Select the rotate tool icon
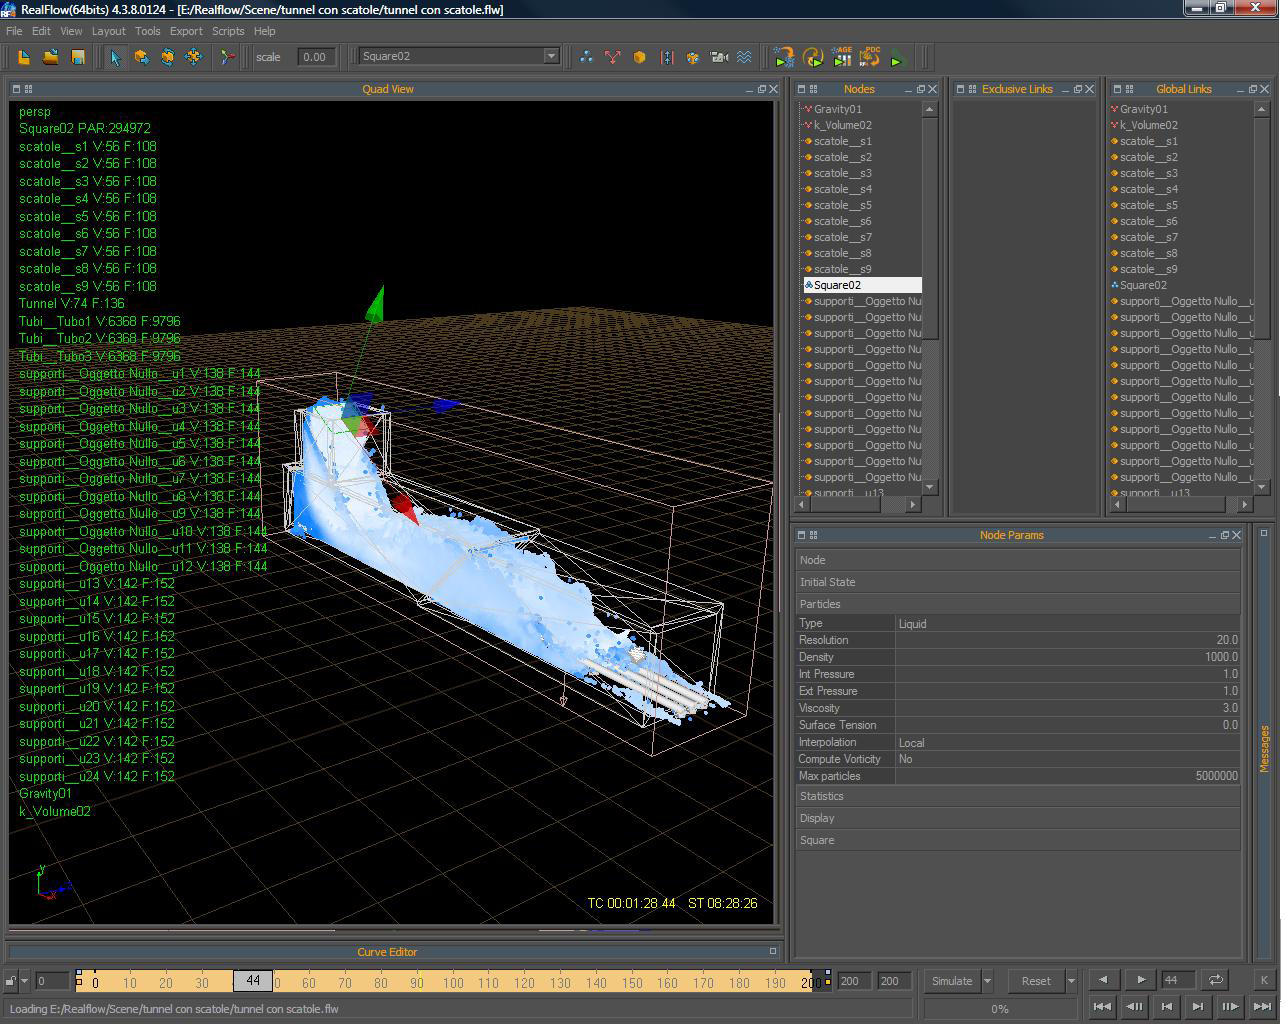Image resolution: width=1286 pixels, height=1024 pixels. [167, 57]
